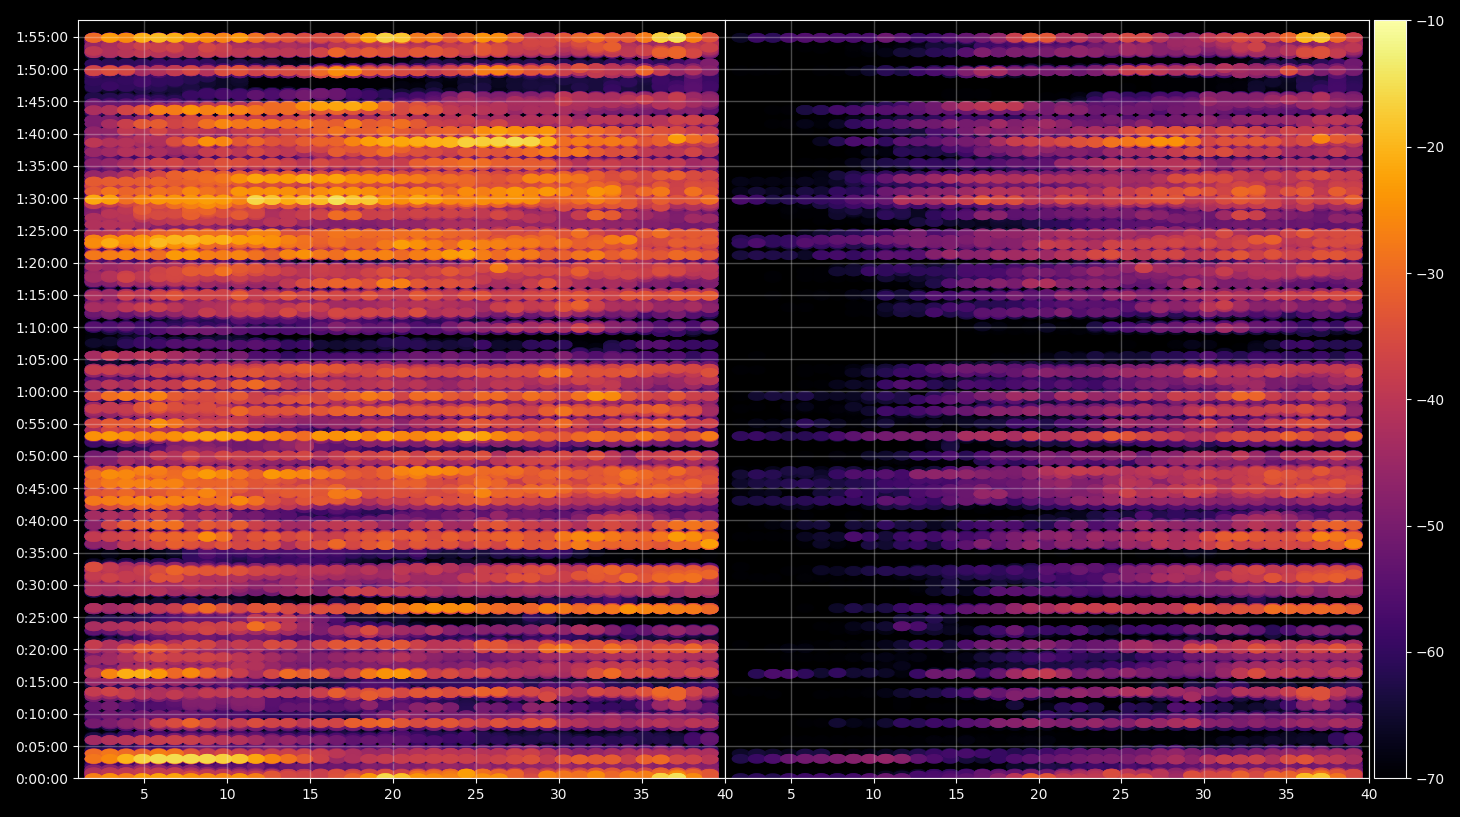
Task: Select the 1:25:00 y-axis time label
Action: coord(42,231)
